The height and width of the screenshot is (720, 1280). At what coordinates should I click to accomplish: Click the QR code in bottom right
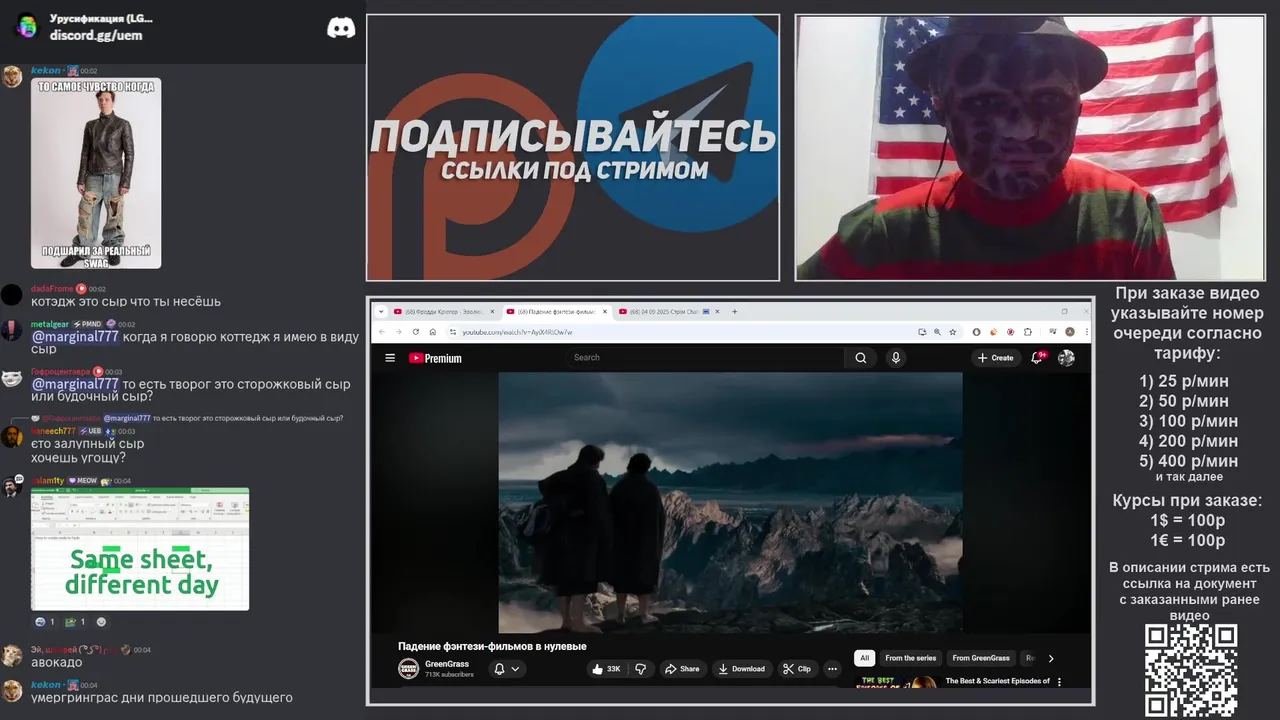(1190, 670)
